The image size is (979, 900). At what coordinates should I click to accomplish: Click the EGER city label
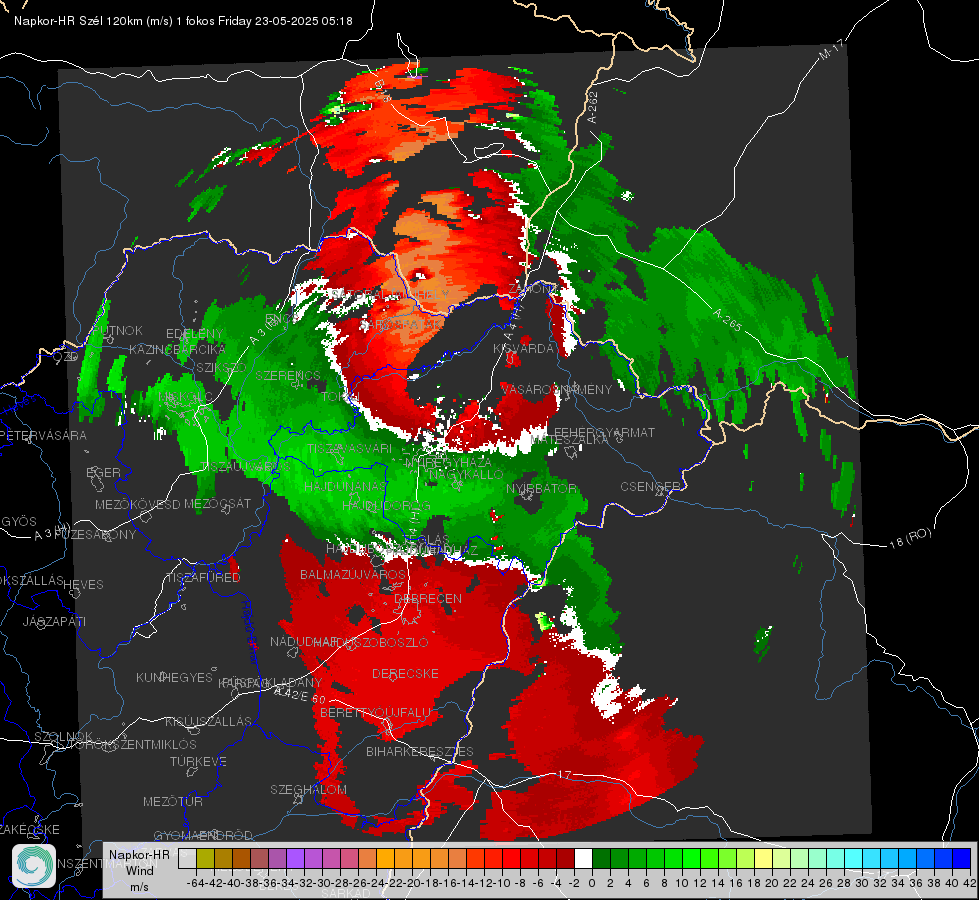pos(104,472)
